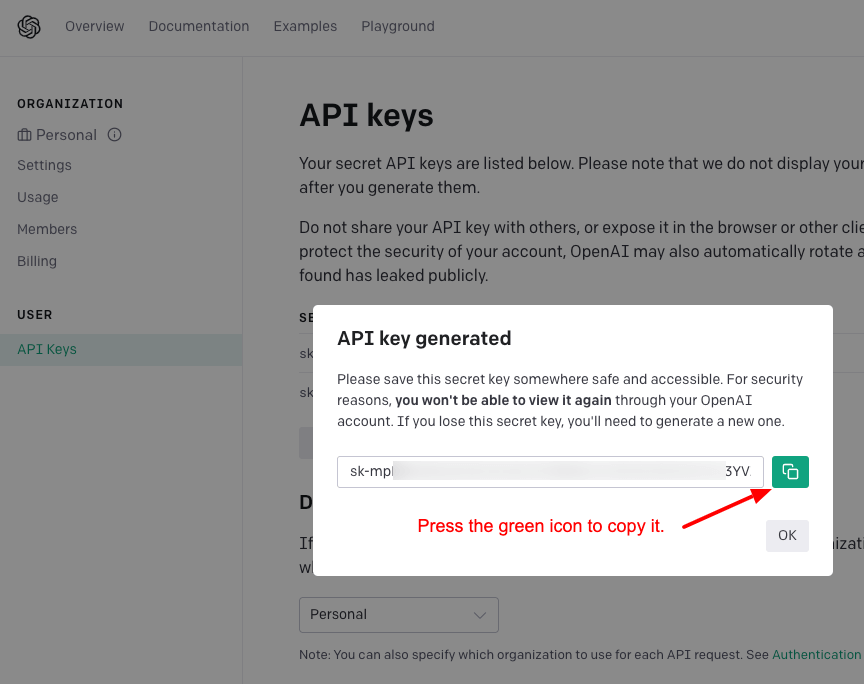Click the generated secret key field
The width and height of the screenshot is (864, 684).
550,472
